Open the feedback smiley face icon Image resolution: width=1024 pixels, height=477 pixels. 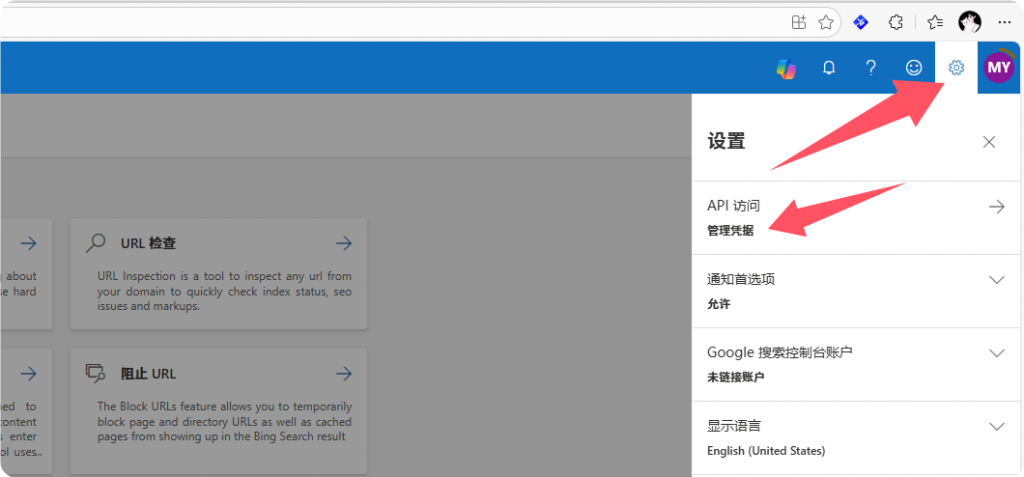(913, 68)
